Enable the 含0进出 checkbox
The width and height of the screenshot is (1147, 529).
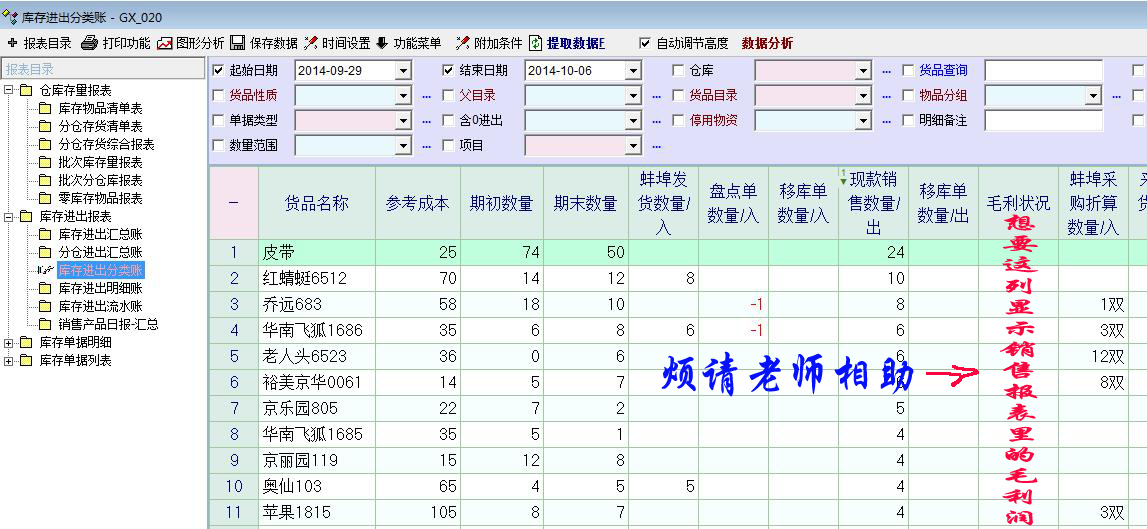click(449, 121)
